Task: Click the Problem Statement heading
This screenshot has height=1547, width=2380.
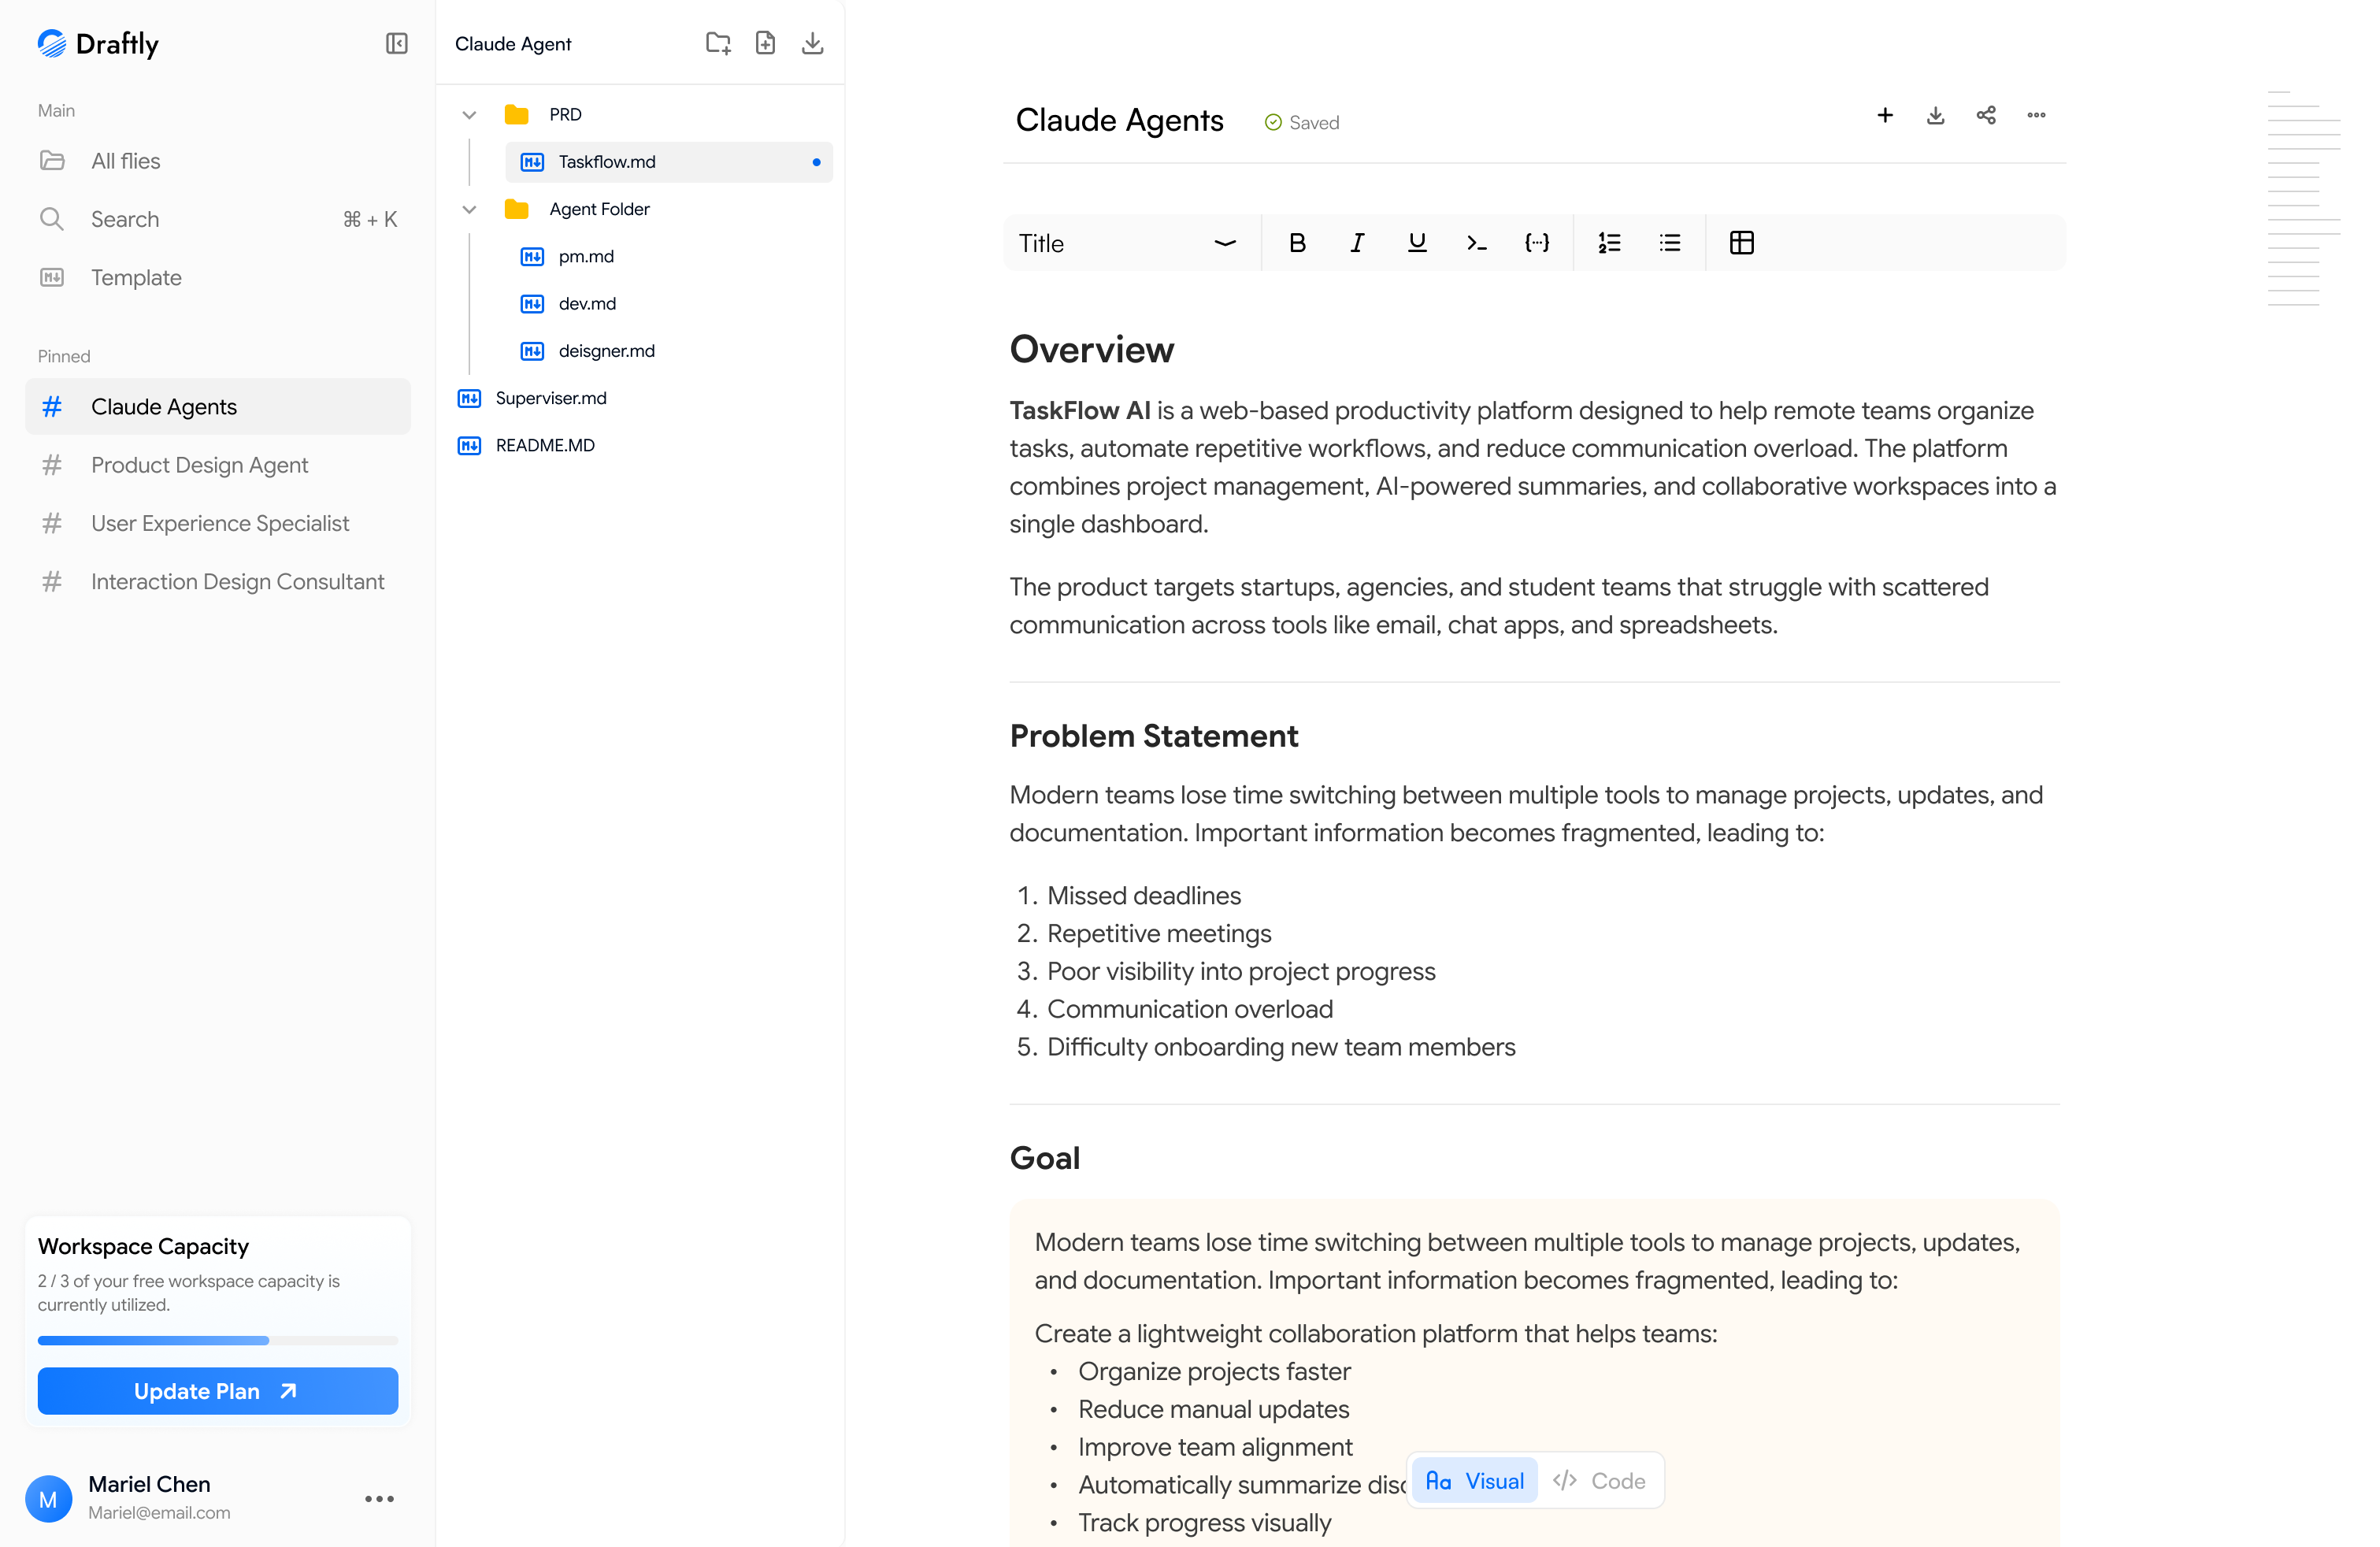Action: tap(1153, 736)
